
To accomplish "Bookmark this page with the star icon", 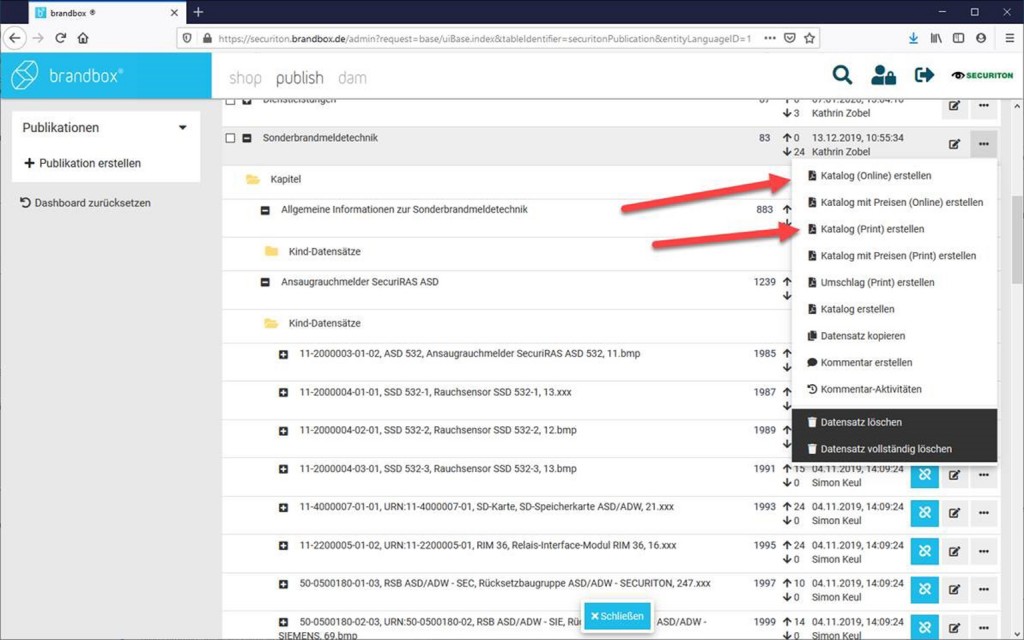I will pos(810,38).
